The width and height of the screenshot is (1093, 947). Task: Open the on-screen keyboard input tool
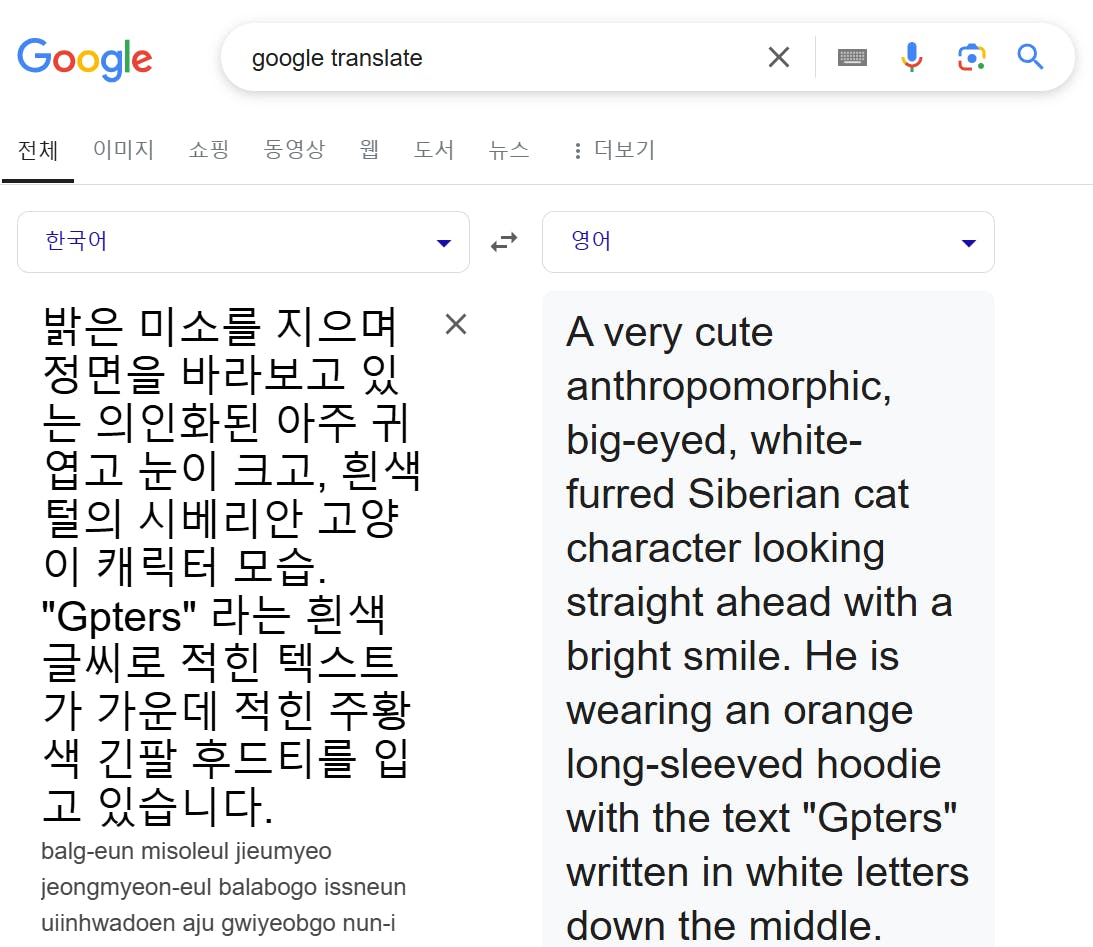click(x=852, y=58)
